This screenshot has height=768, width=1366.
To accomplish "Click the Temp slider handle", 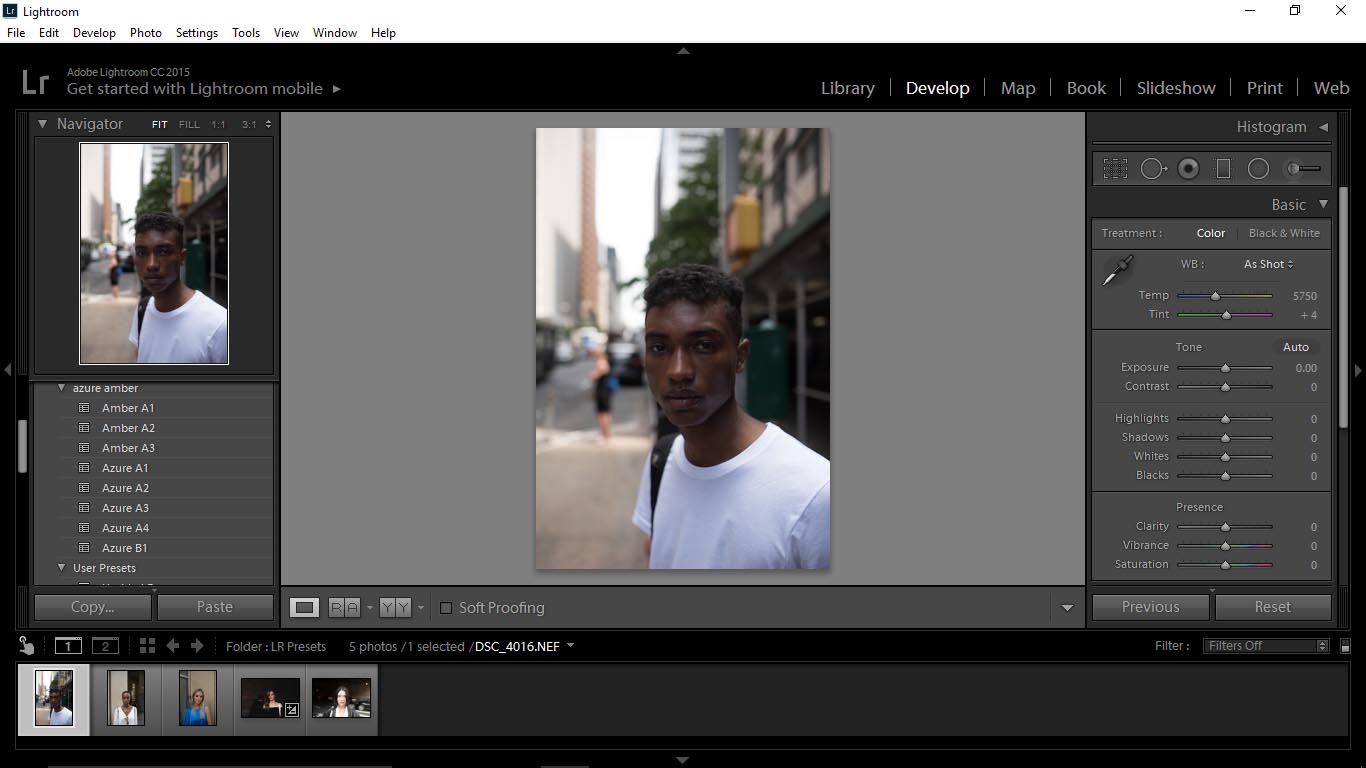I will 1216,296.
